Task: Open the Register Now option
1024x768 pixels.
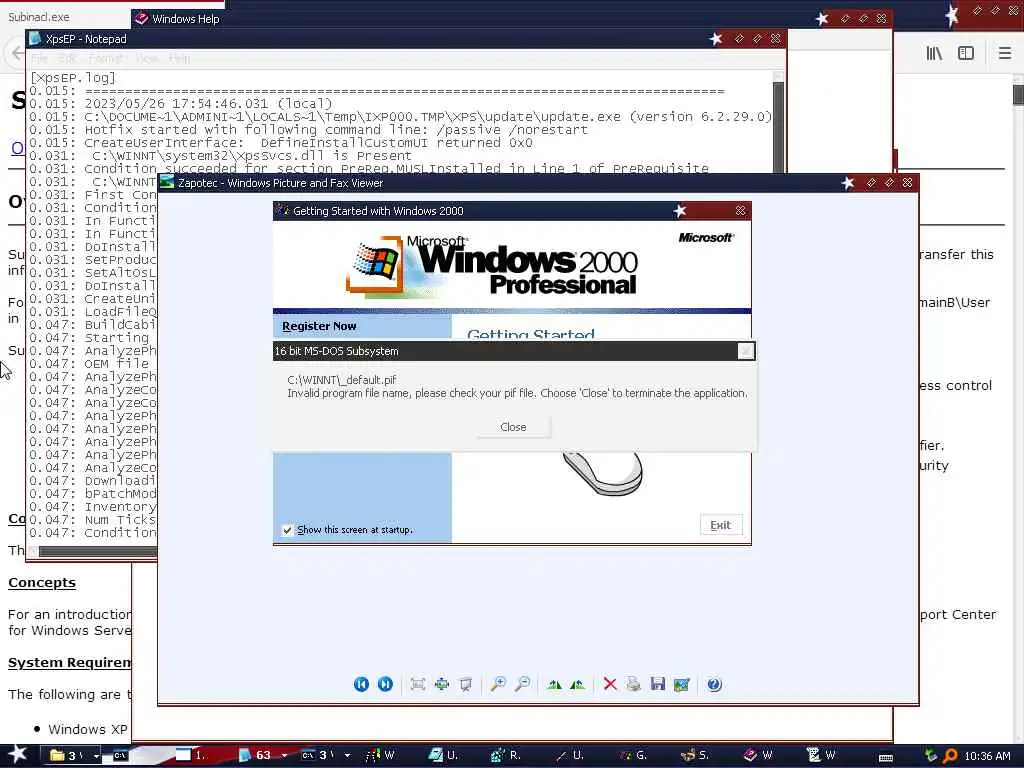Action: click(x=319, y=326)
